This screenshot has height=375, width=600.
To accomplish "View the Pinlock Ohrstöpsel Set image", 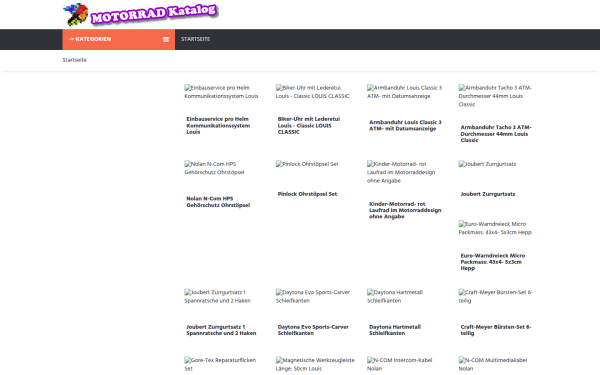I will click(307, 164).
